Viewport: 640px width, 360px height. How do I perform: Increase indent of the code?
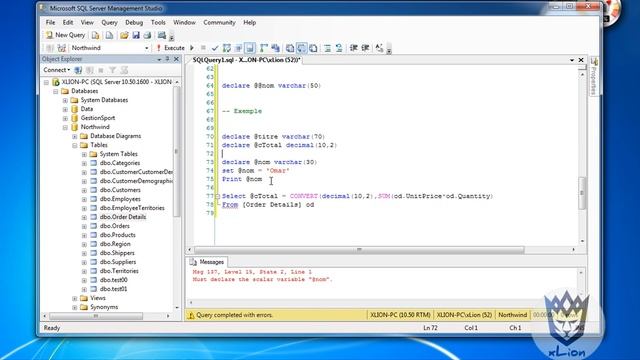point(365,48)
